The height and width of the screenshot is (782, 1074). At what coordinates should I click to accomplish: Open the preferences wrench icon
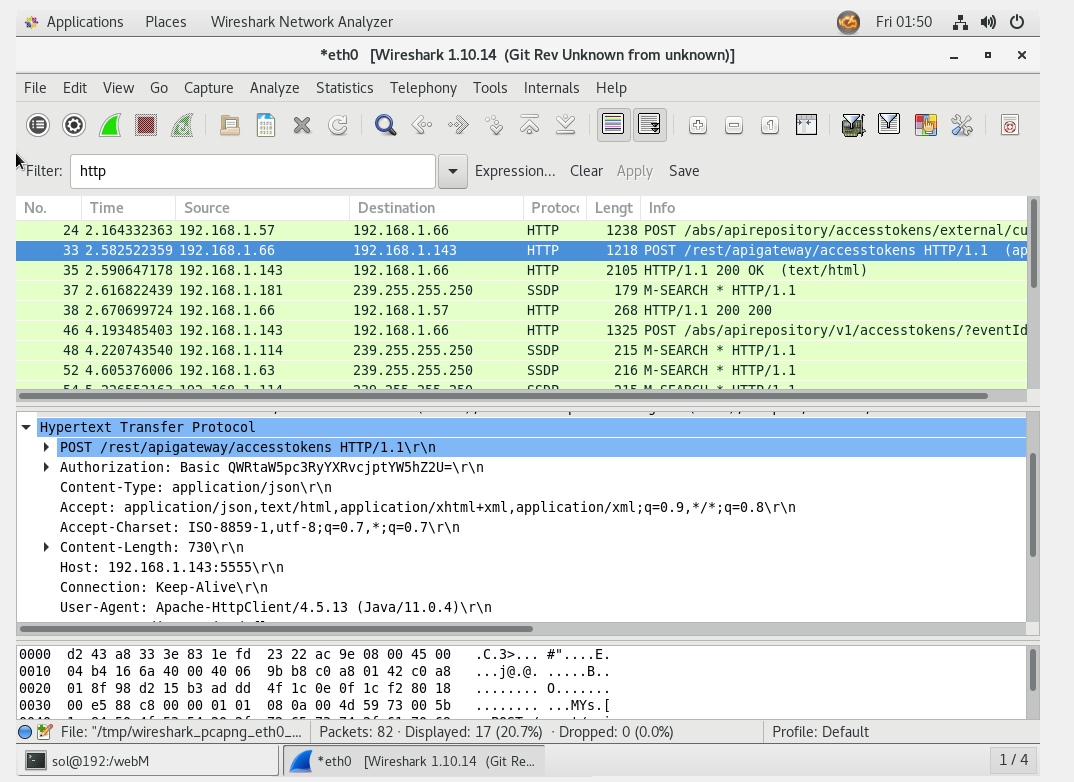pos(961,125)
